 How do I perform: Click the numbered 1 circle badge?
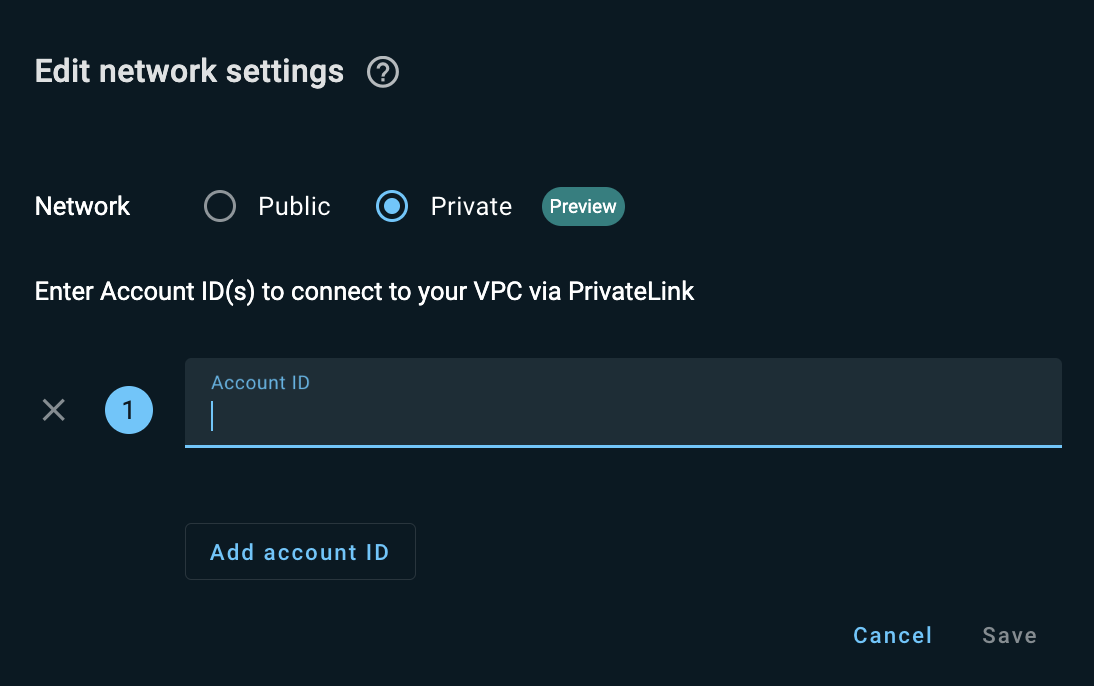coord(129,410)
